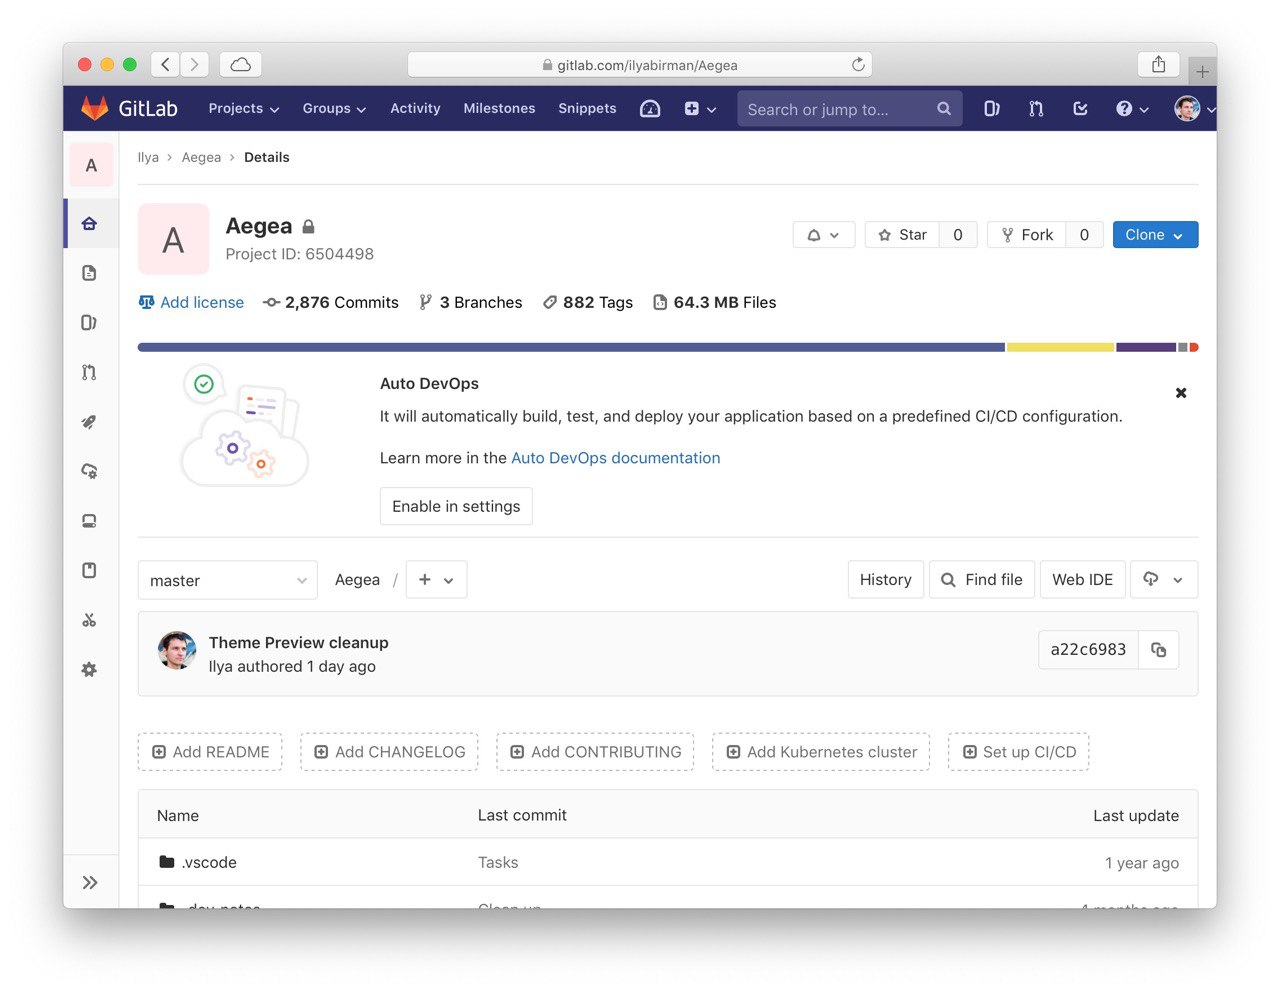
Task: Click the search magnifier icon
Action: [x=944, y=109]
